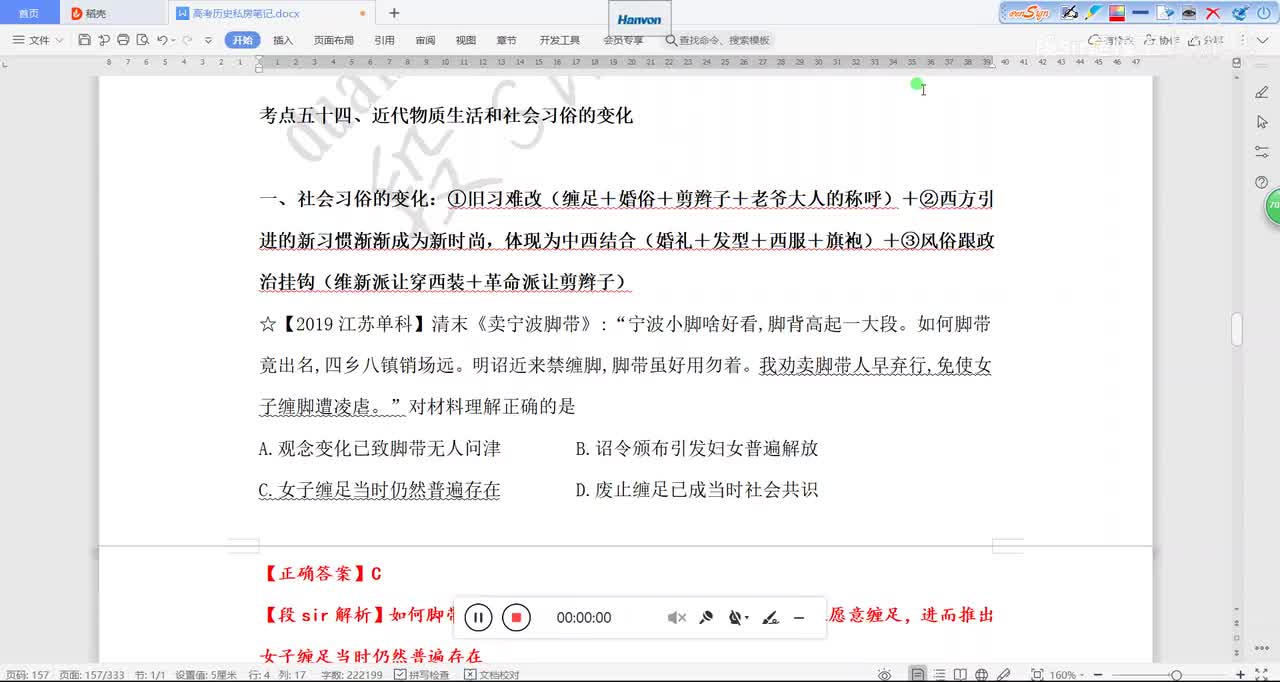Toggle the recorder microphone icon
1280x682 pixels.
pyautogui.click(x=706, y=618)
